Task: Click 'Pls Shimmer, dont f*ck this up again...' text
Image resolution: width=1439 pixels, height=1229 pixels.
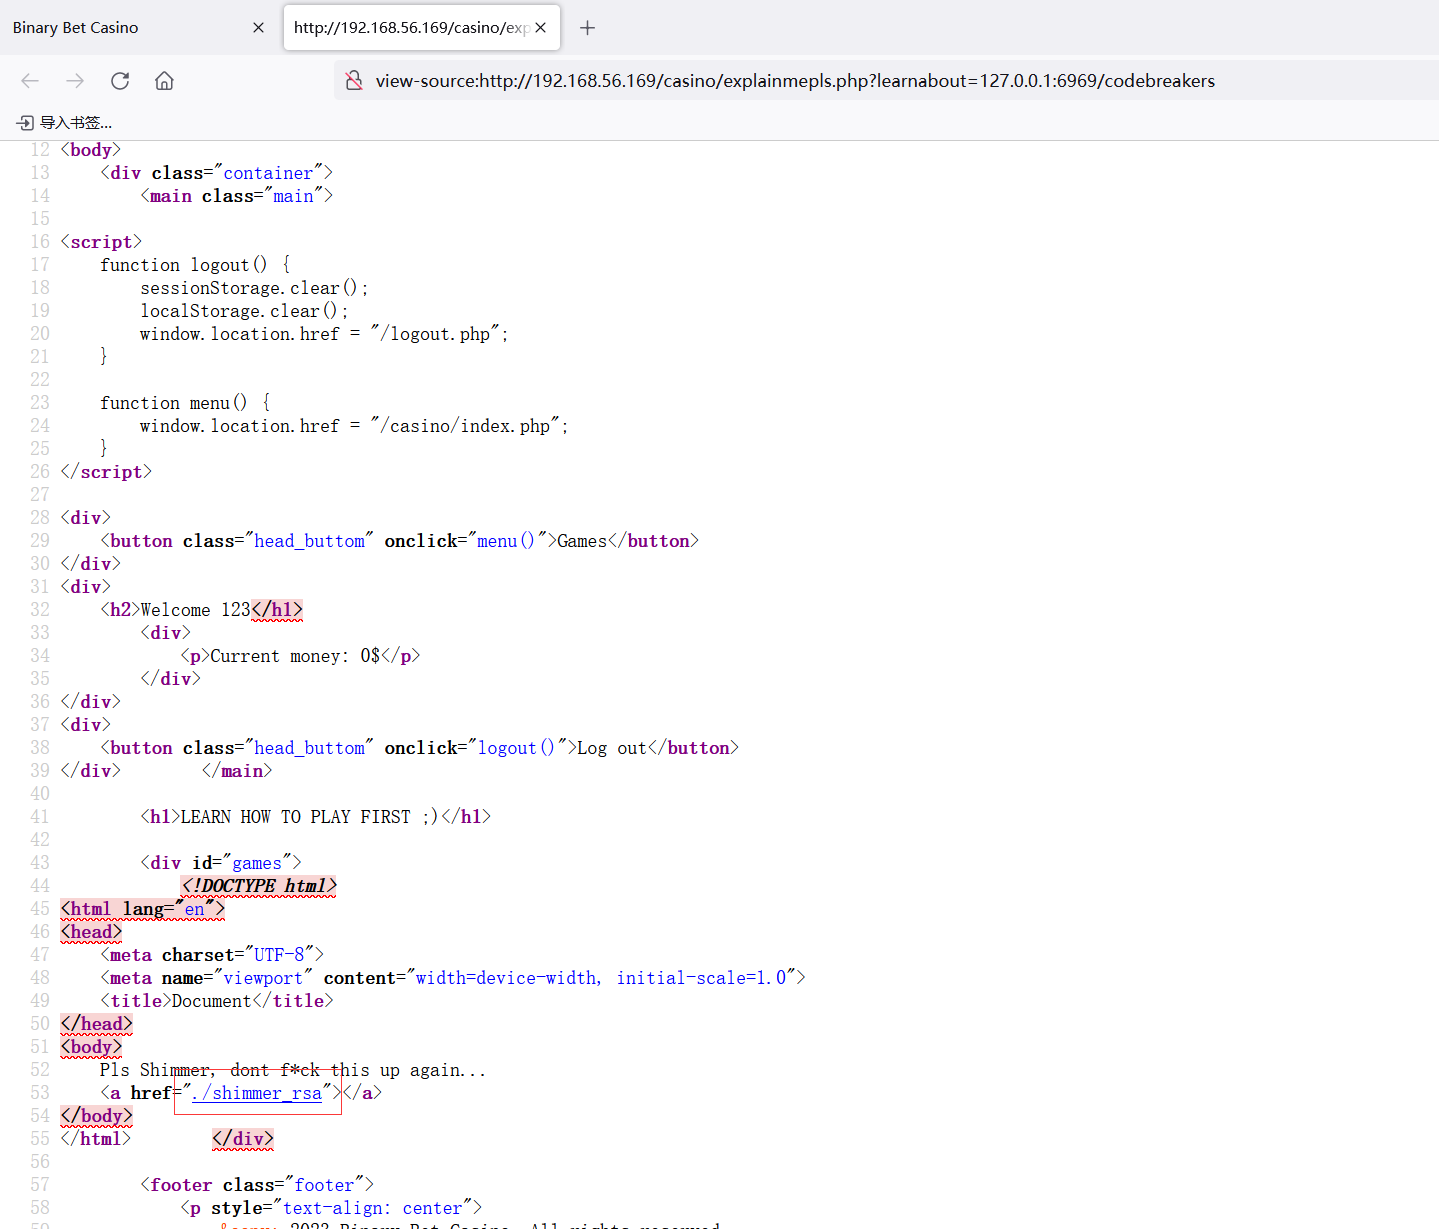Action: pyautogui.click(x=292, y=1070)
